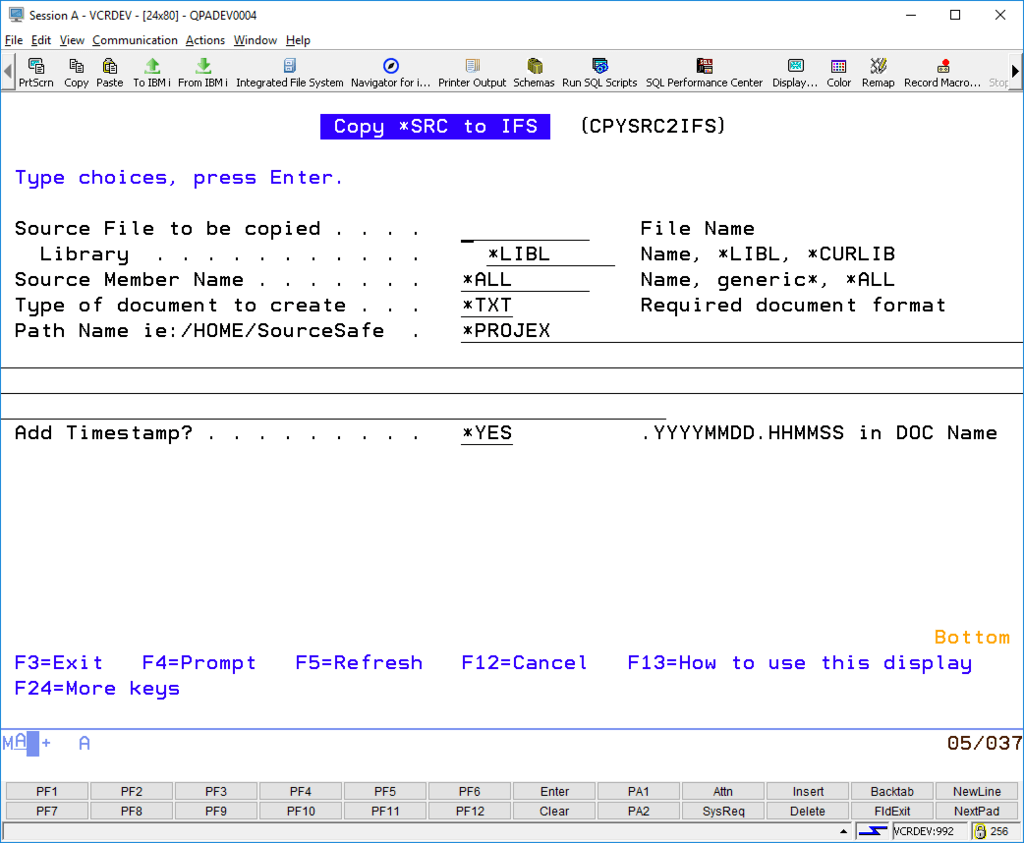Click the F4=Prompt function key text

point(199,663)
